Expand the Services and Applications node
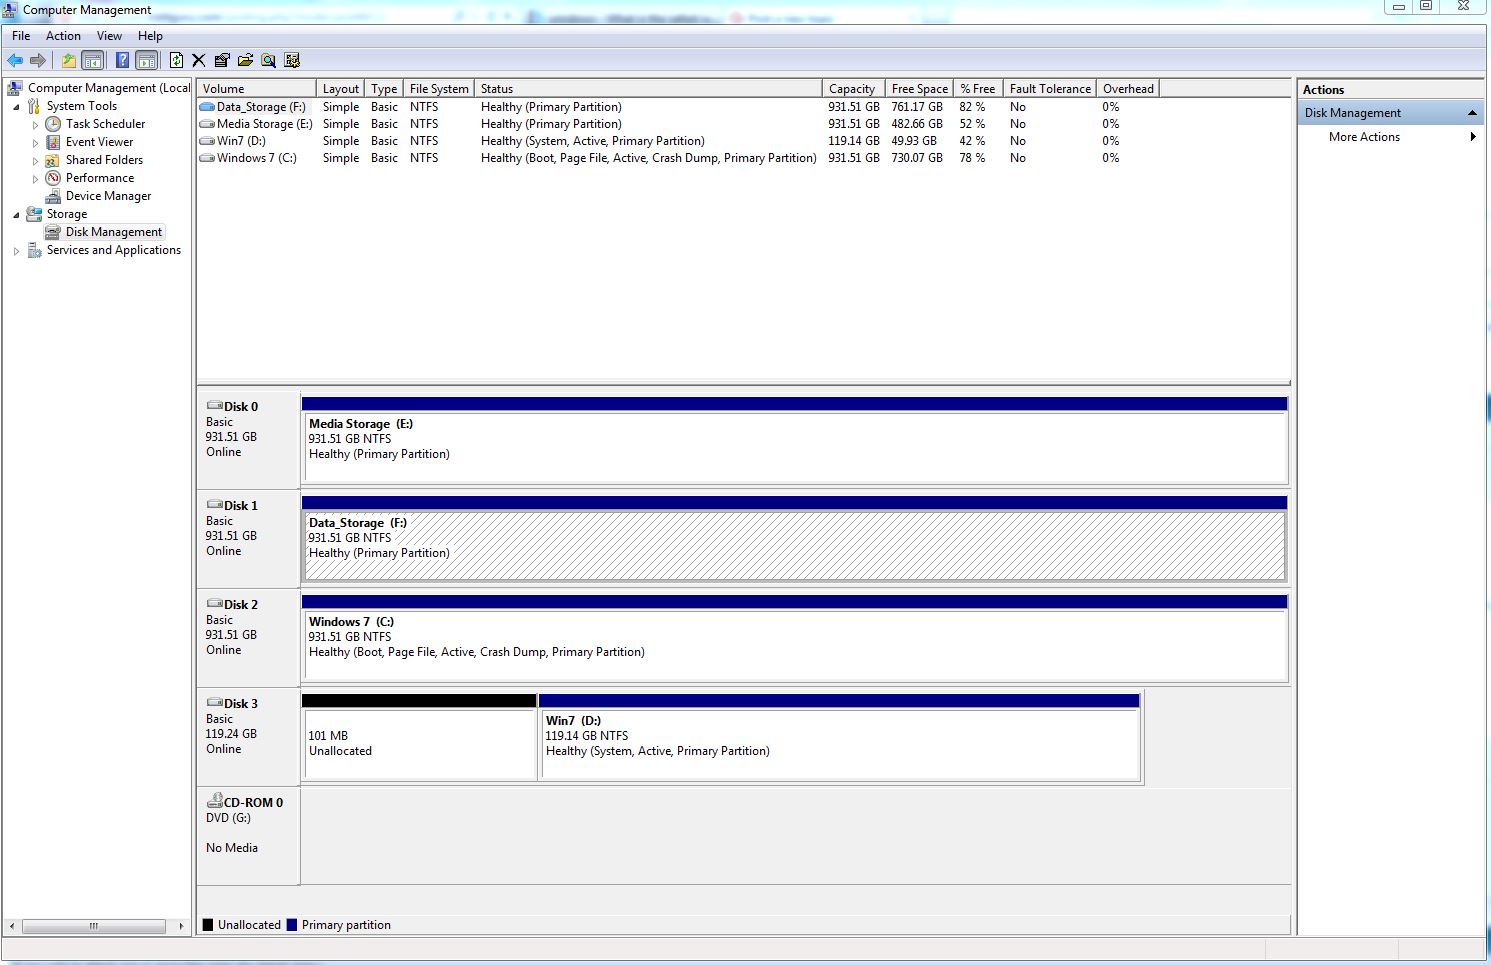 click(16, 251)
